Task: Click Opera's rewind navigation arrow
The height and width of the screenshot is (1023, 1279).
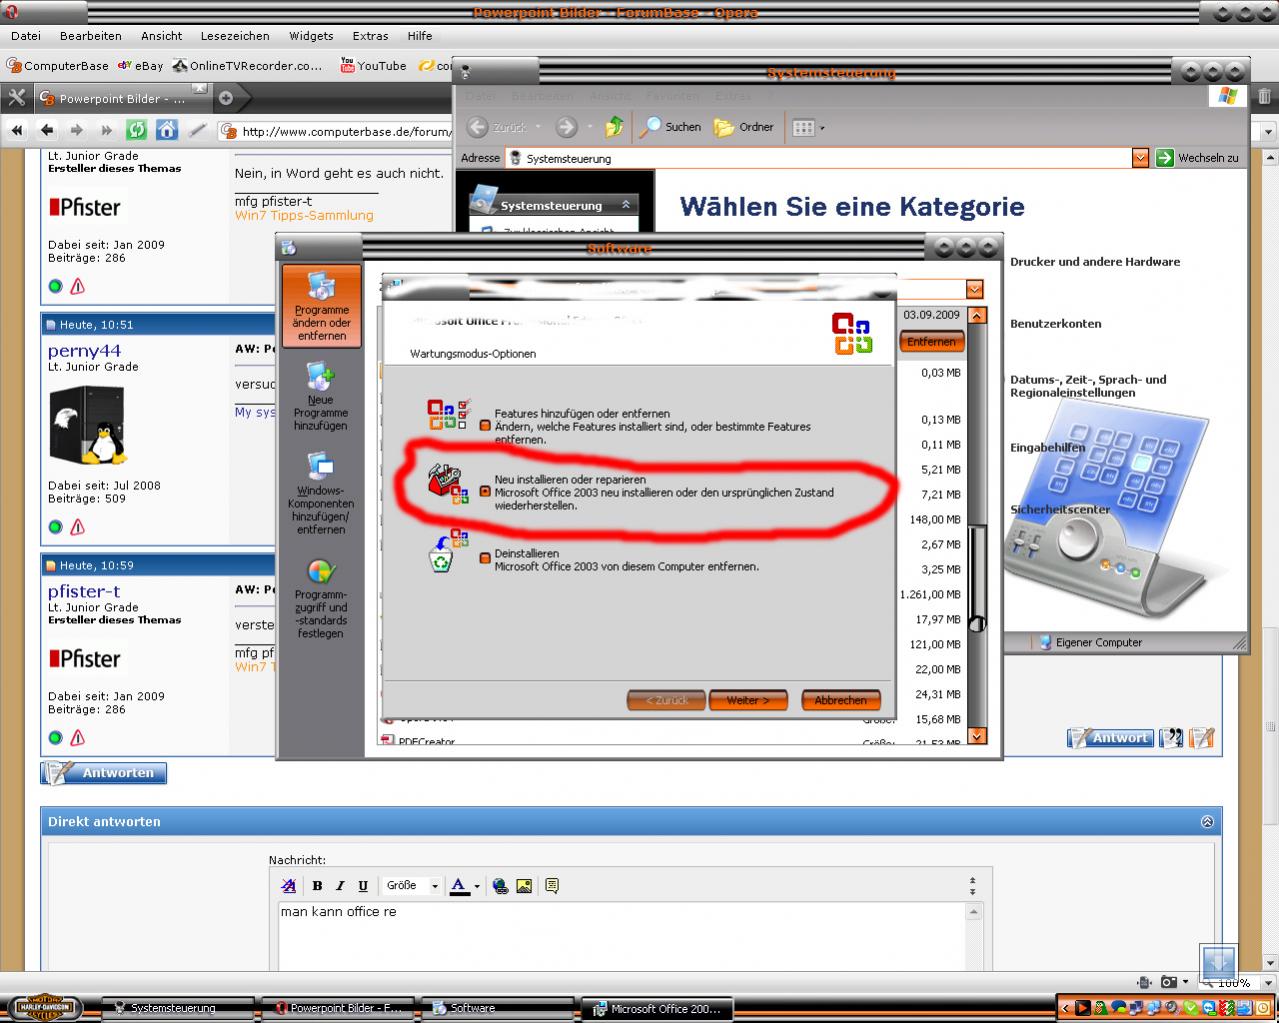Action: point(17,130)
